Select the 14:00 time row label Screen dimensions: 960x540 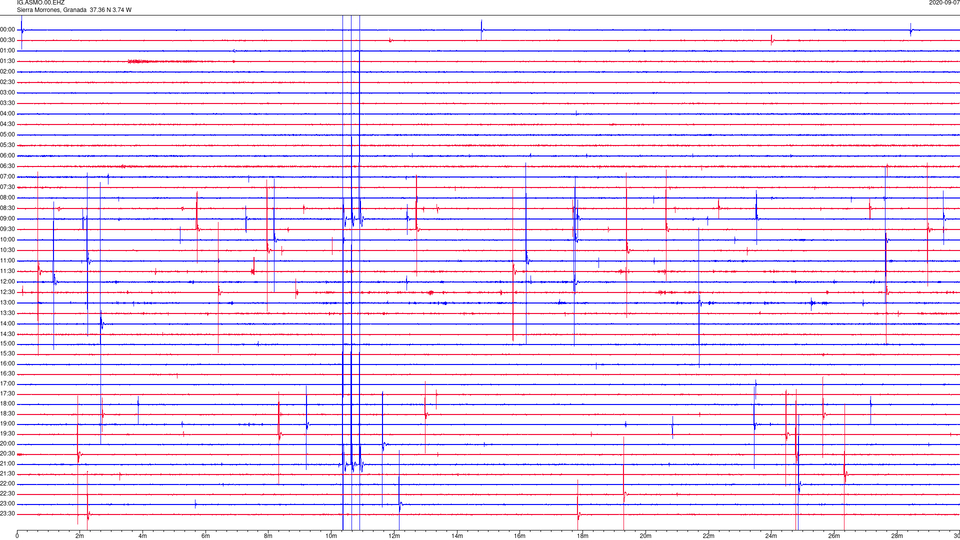tap(8, 323)
